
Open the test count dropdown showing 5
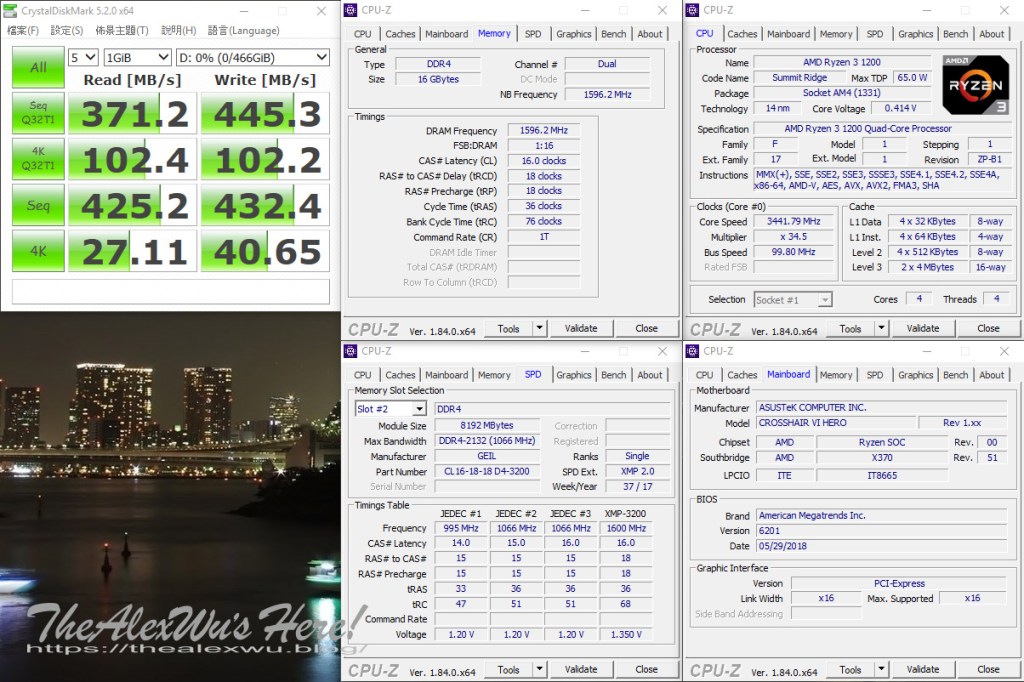pyautogui.click(x=83, y=57)
